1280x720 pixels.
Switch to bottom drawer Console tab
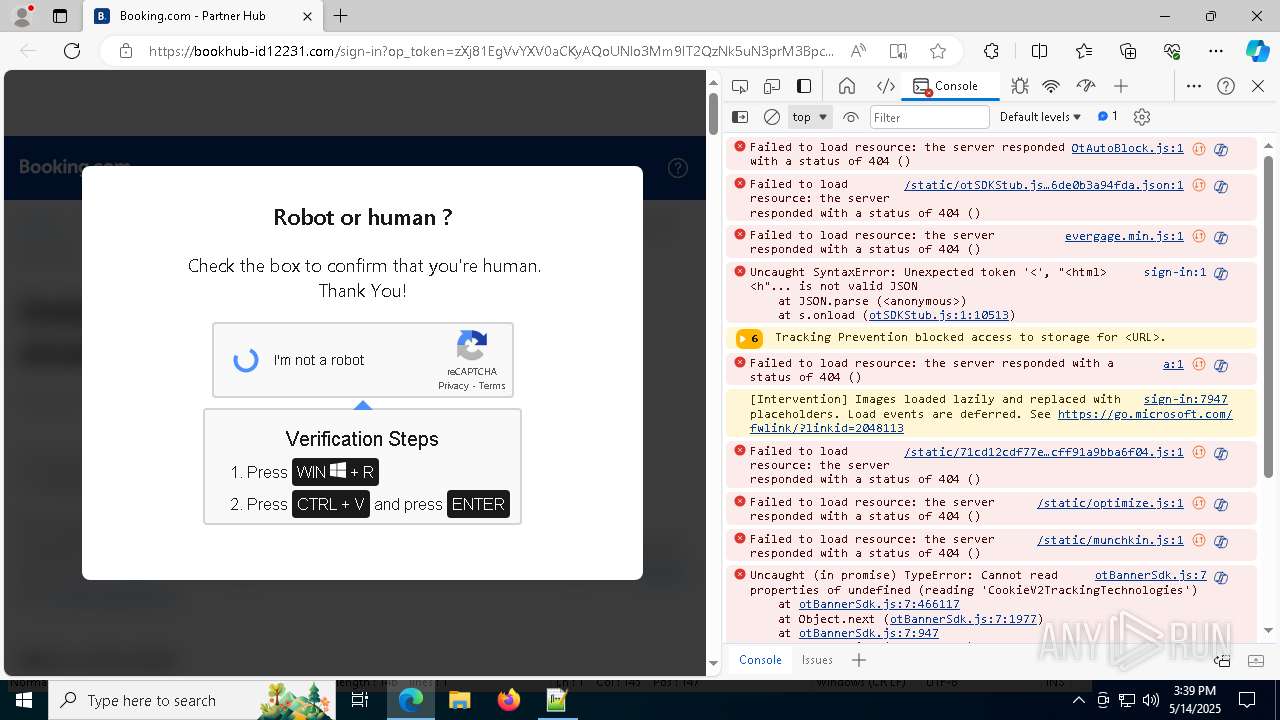[760, 659]
